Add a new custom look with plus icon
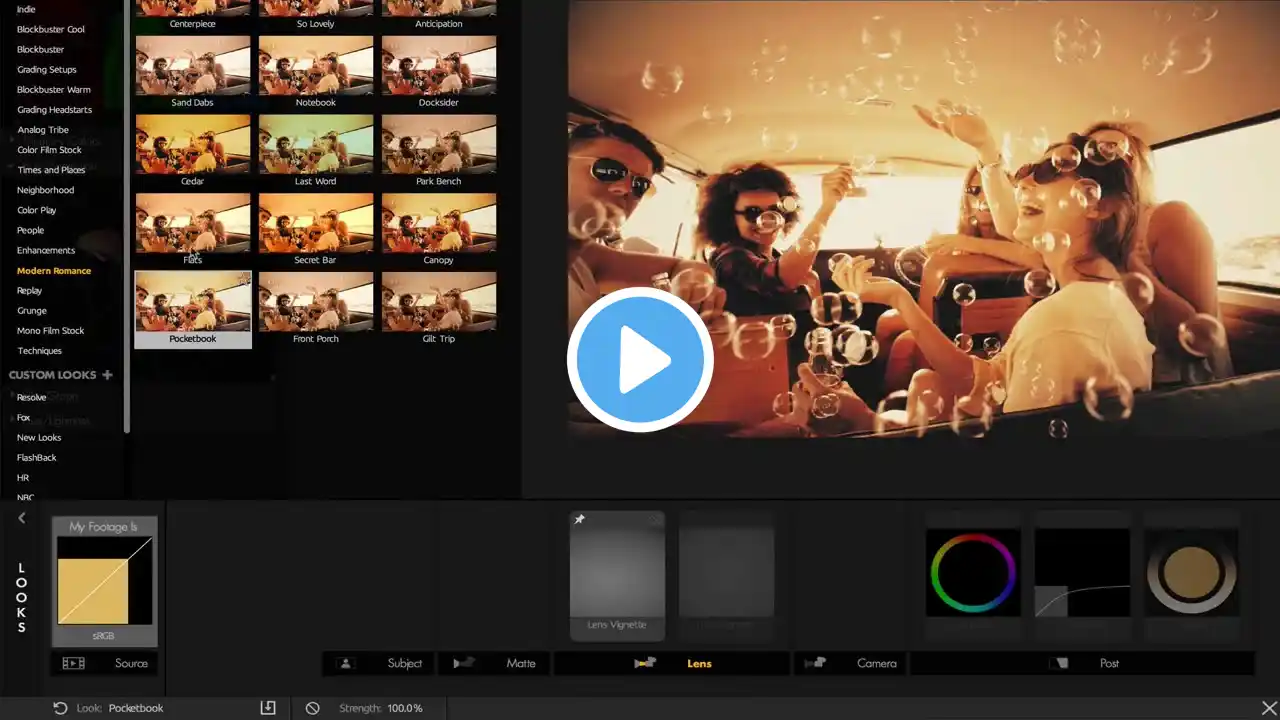The width and height of the screenshot is (1280, 720). click(107, 375)
